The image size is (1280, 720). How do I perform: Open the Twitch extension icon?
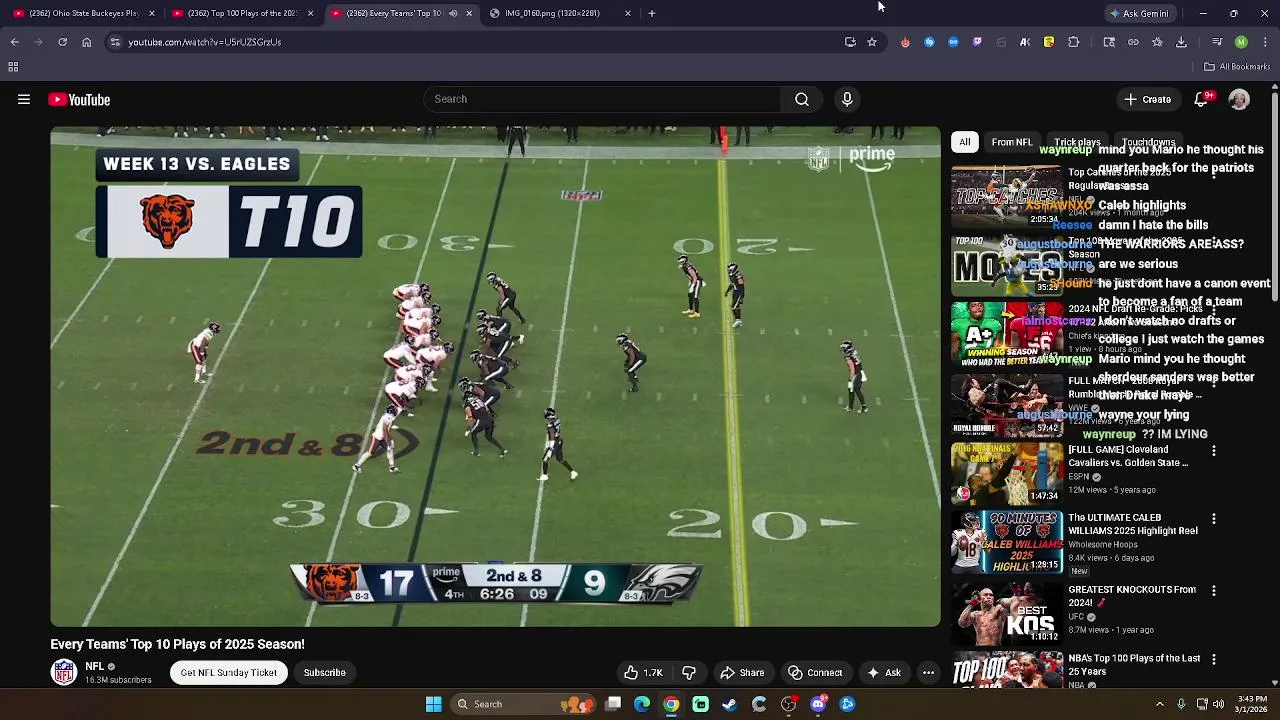click(x=977, y=42)
